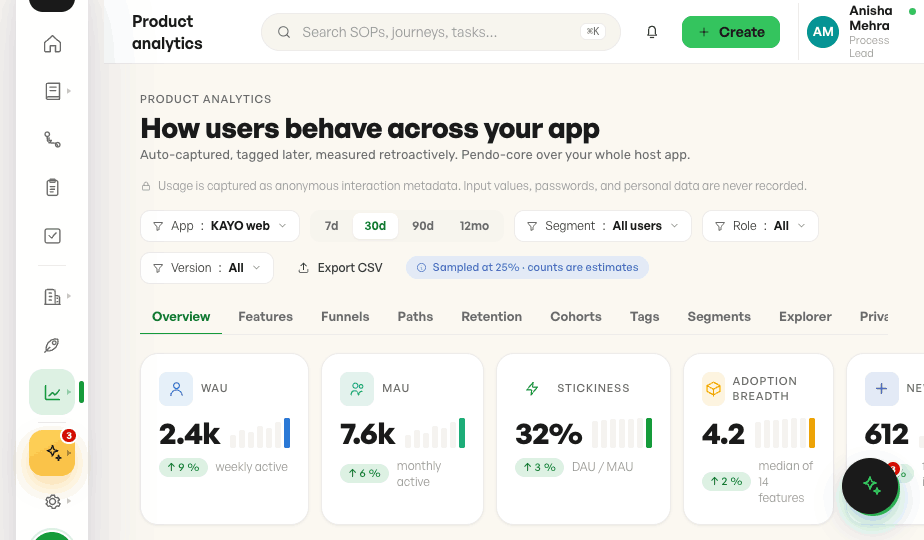Click the notifications bell icon

point(652,32)
